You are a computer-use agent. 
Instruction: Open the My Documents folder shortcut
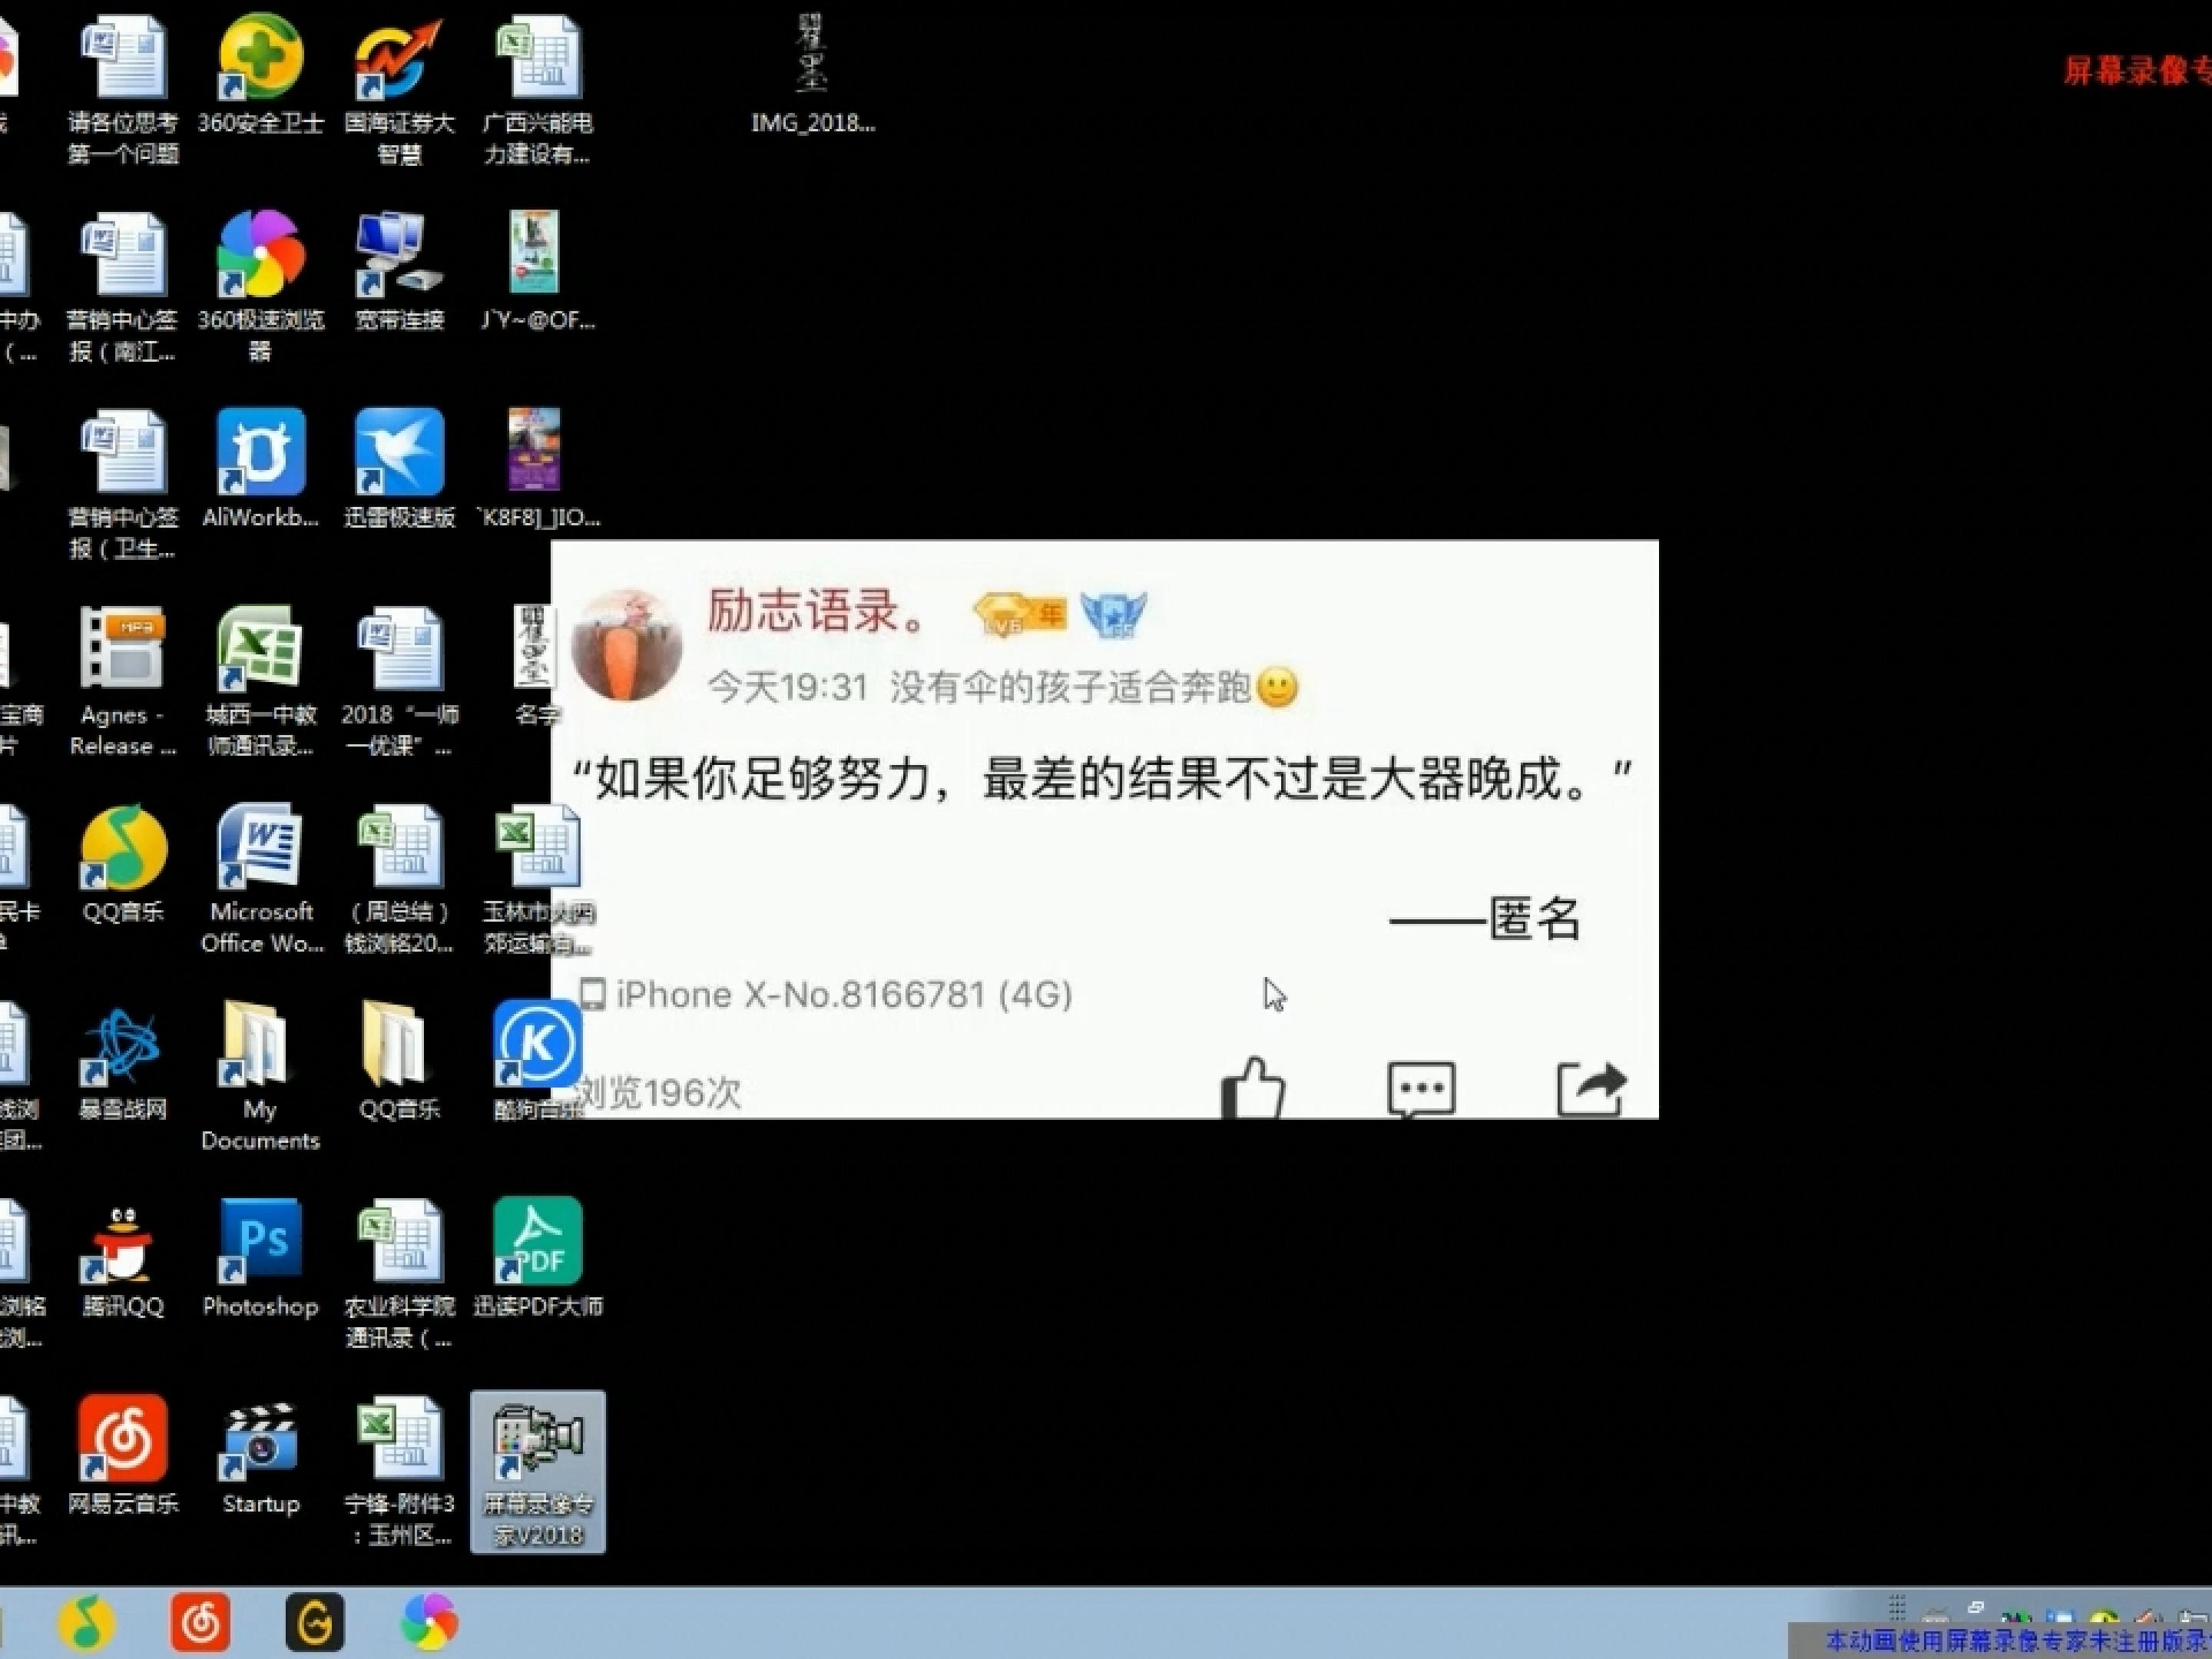pyautogui.click(x=260, y=1076)
